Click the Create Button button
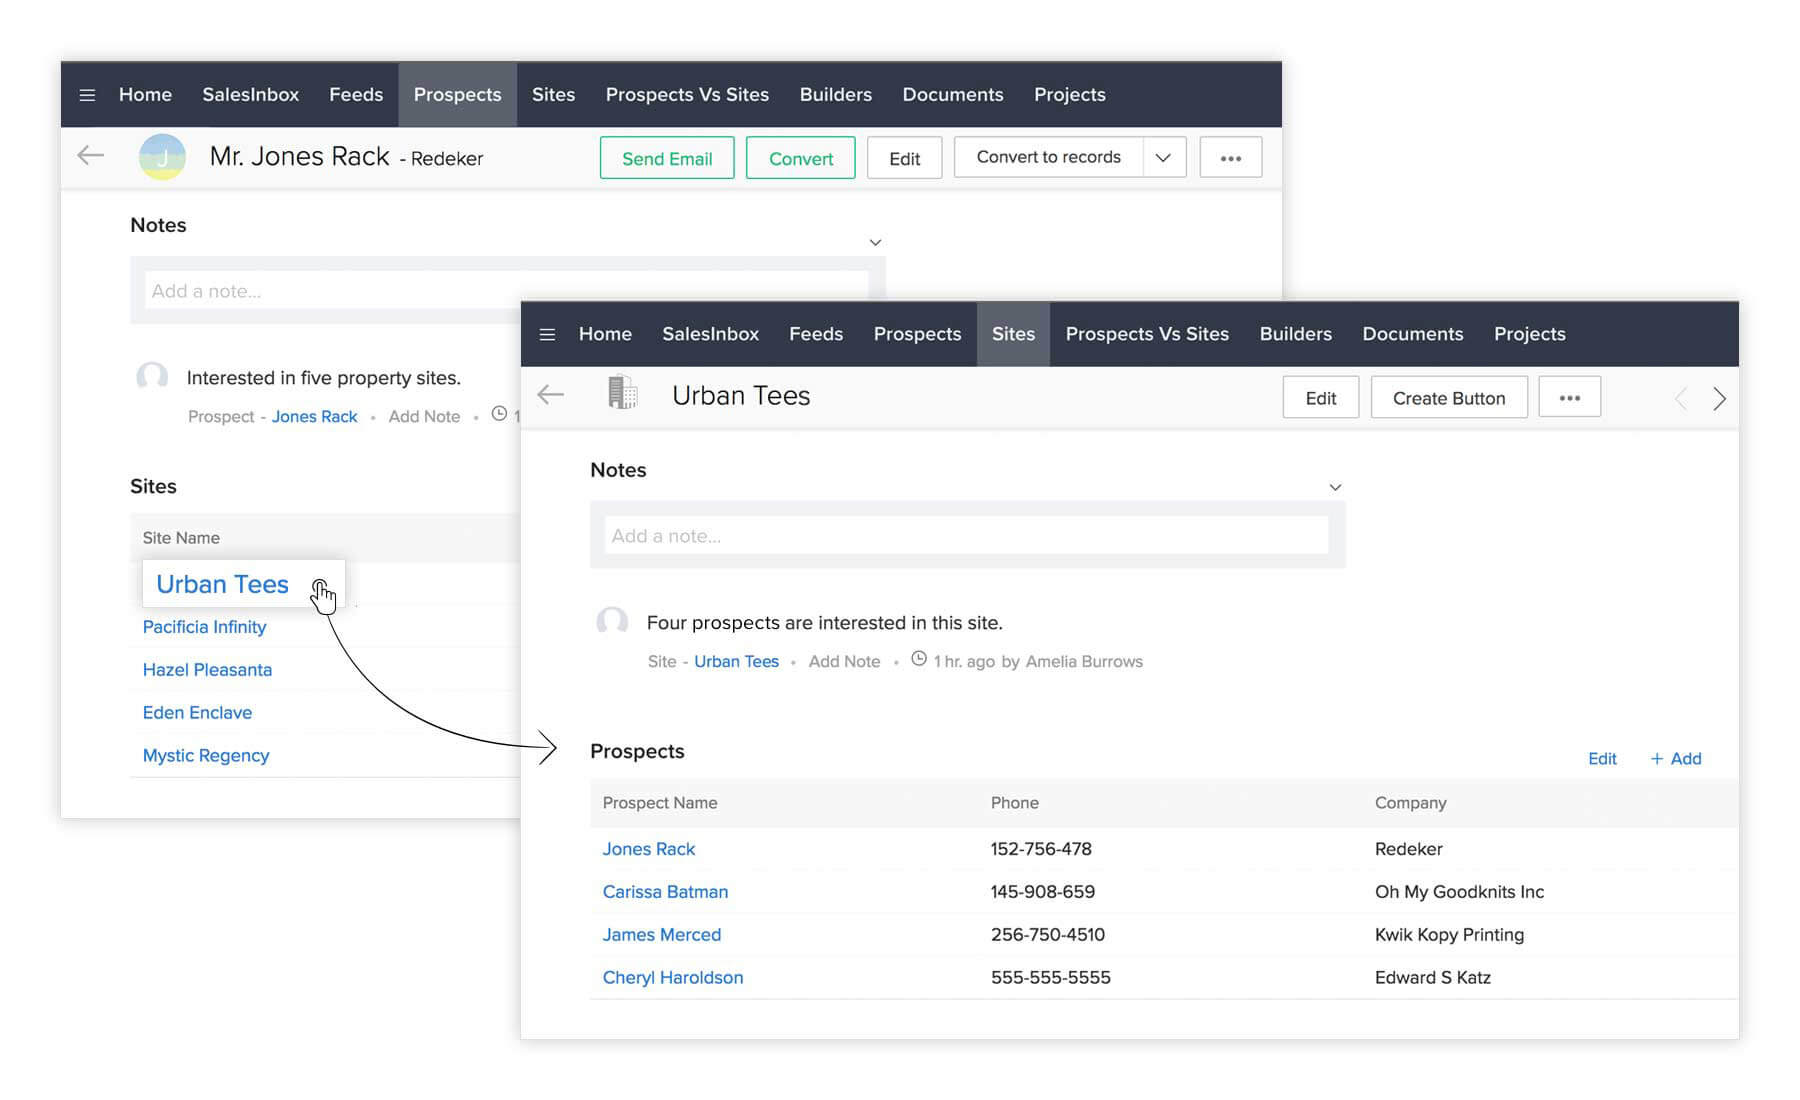The image size is (1800, 1100). tap(1449, 397)
